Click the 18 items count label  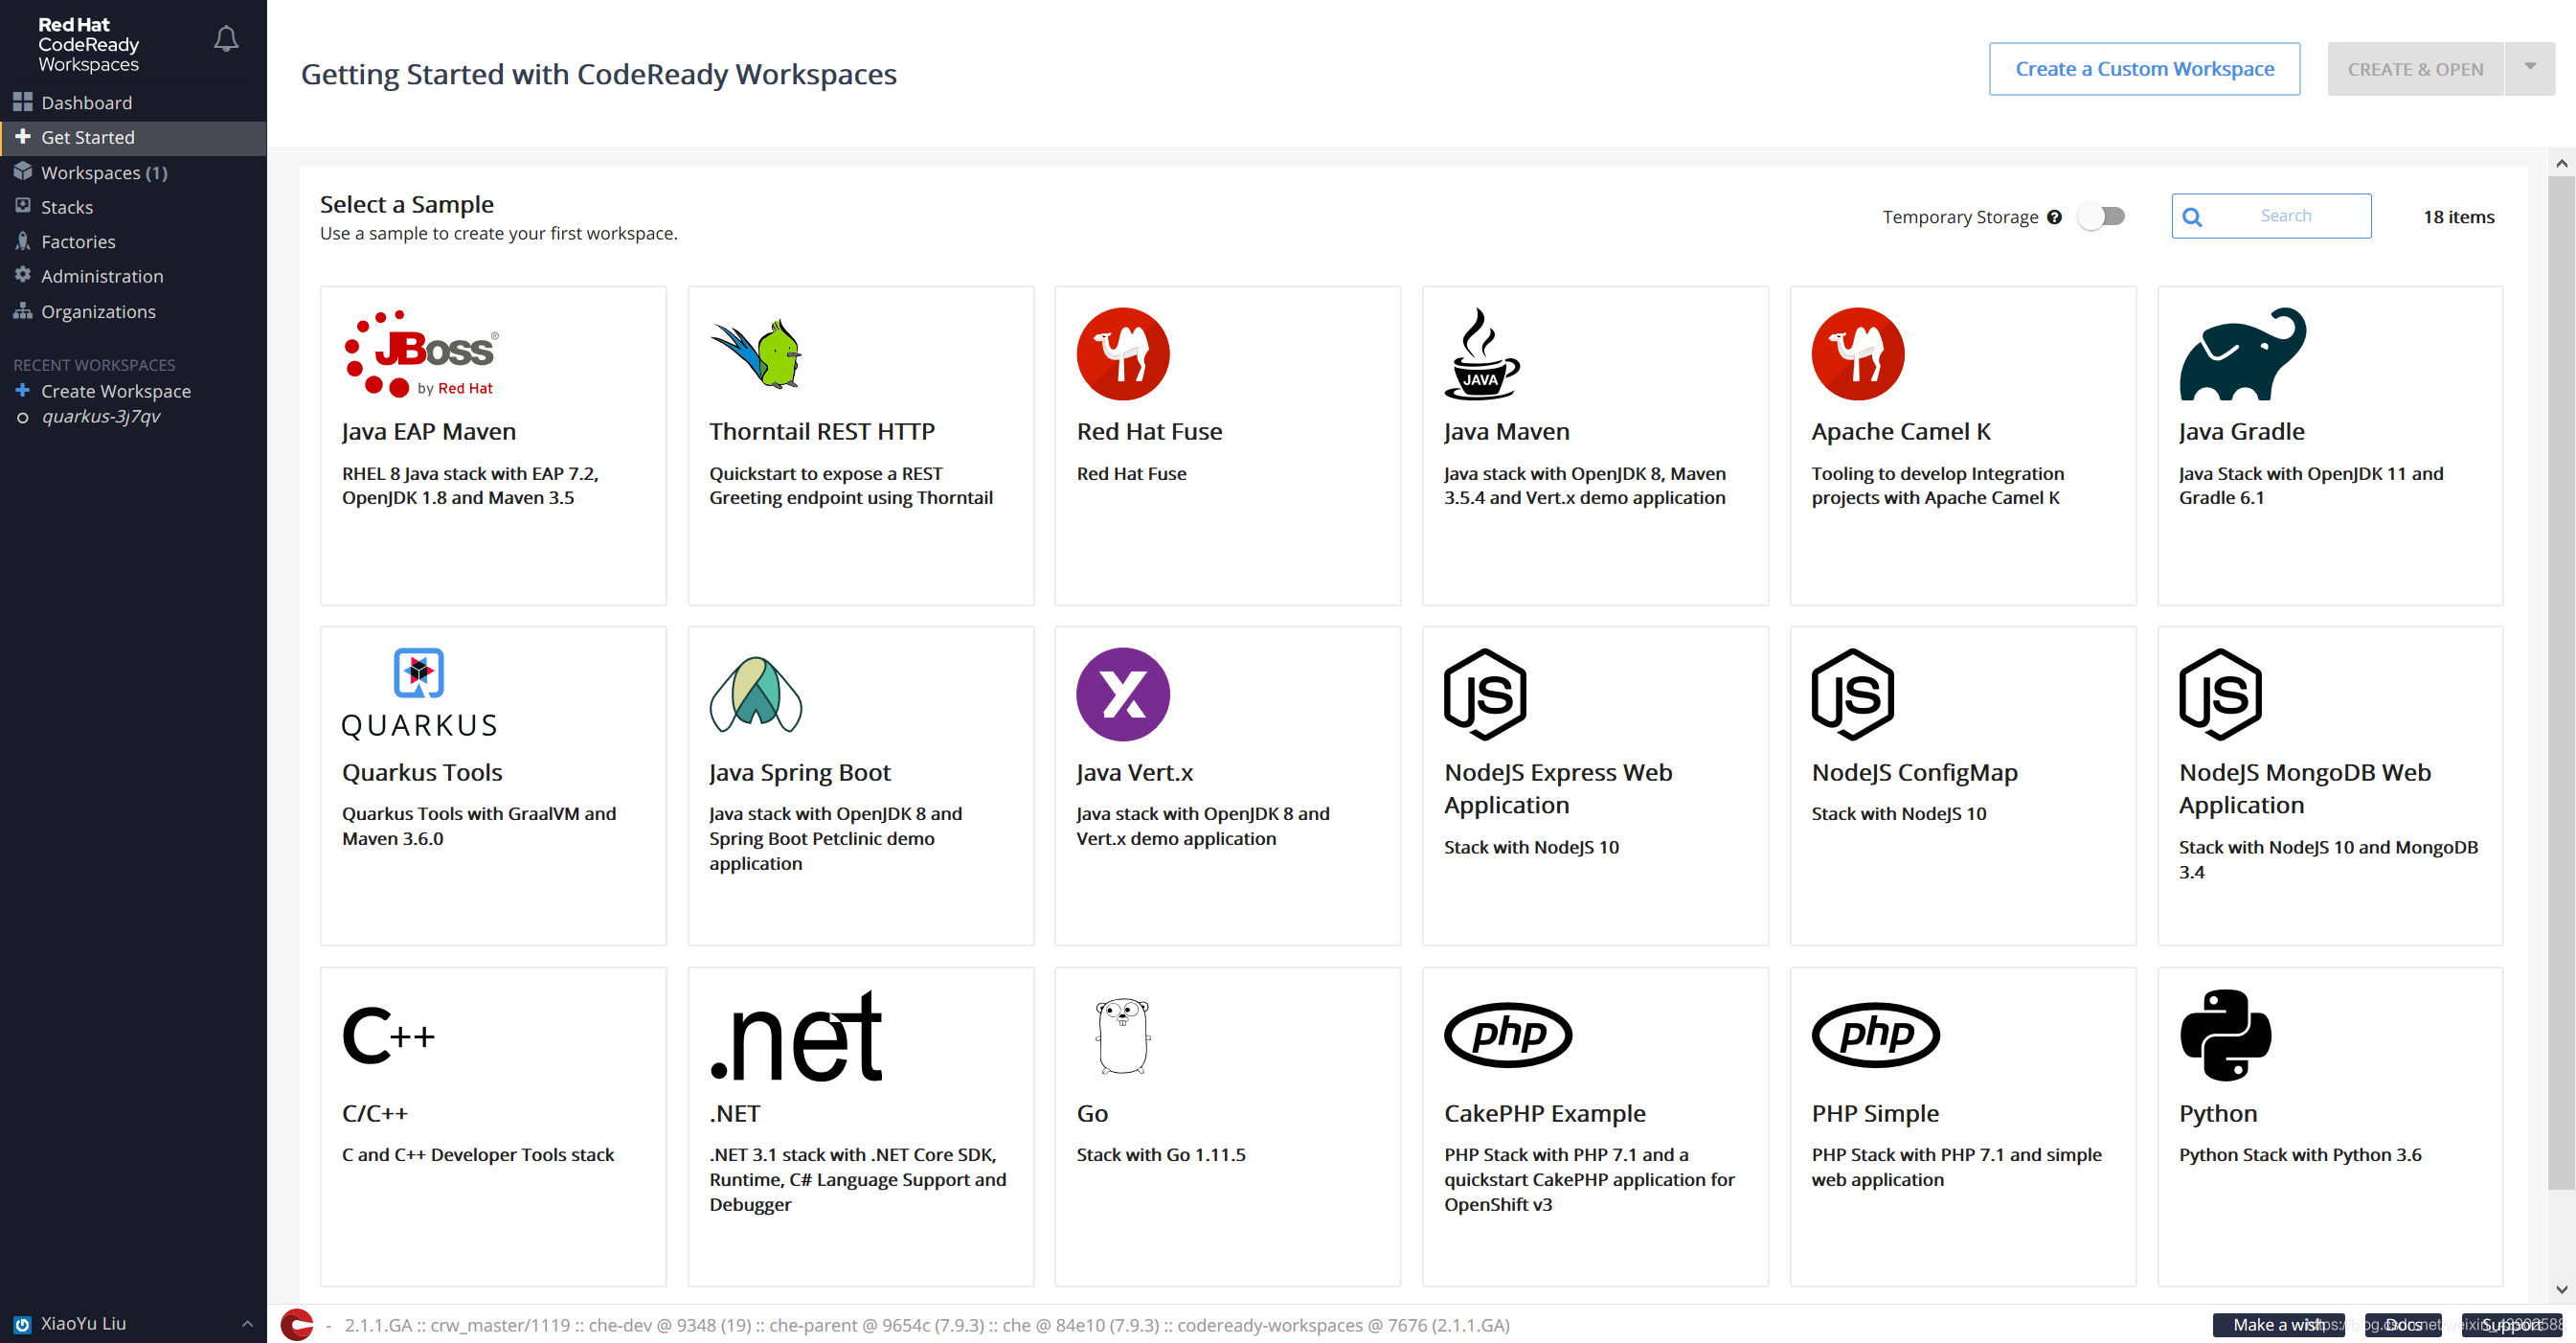tap(2458, 216)
